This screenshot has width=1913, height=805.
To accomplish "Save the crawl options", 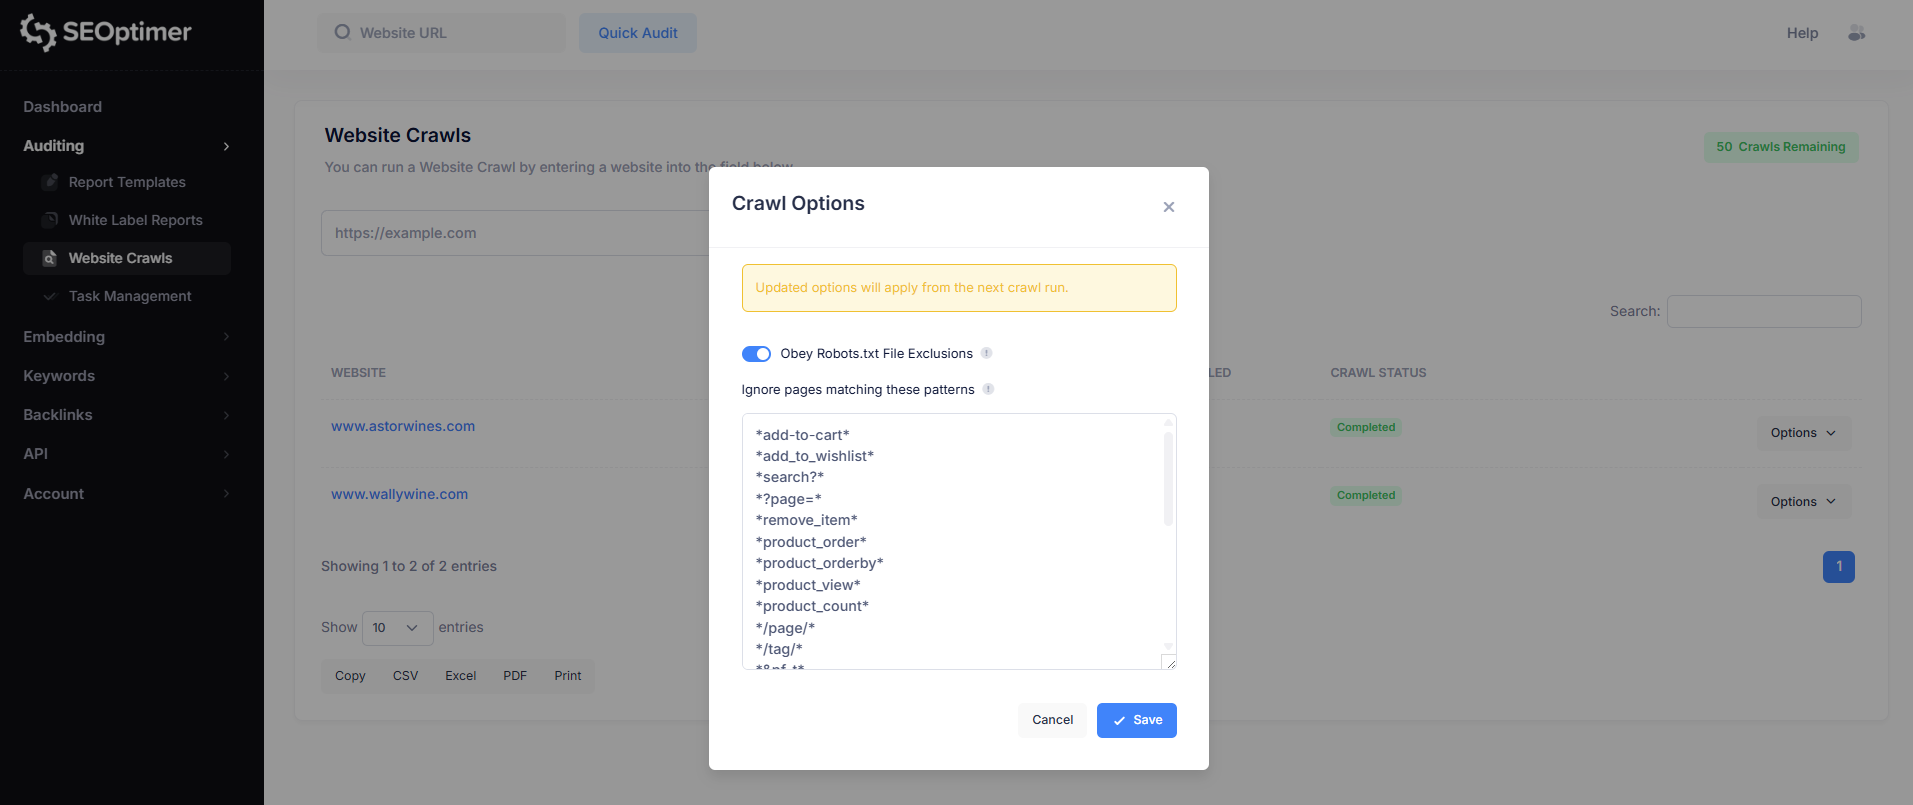I will coord(1136,720).
